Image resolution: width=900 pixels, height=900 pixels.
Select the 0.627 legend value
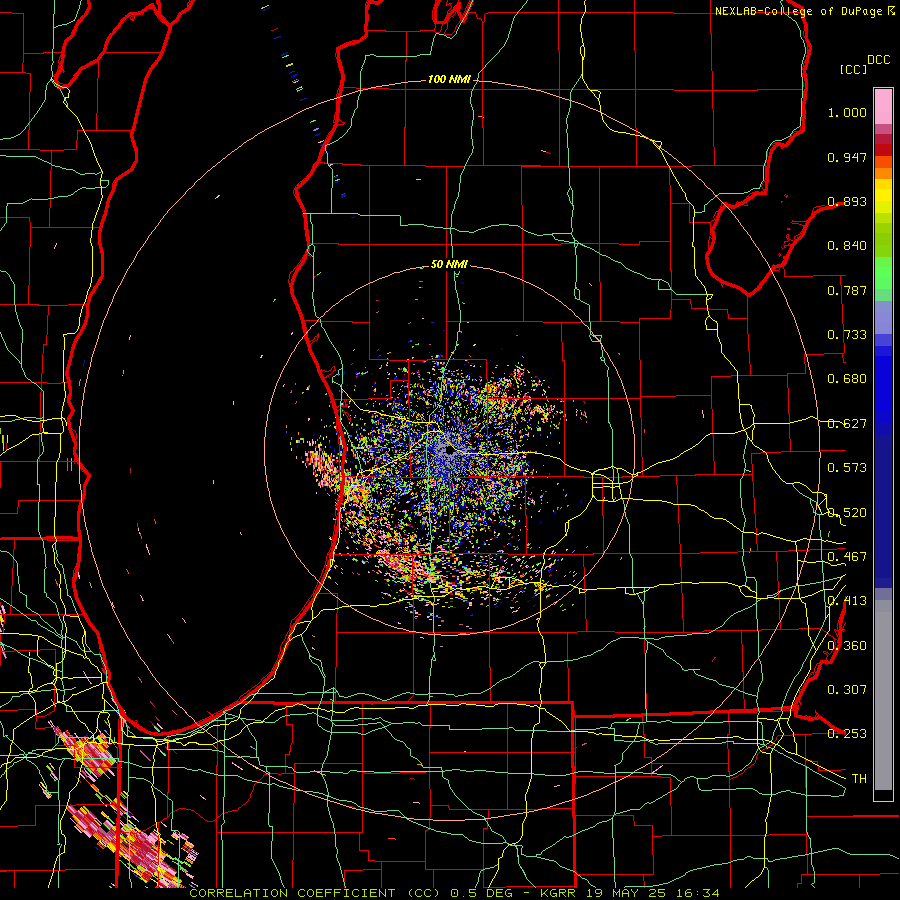point(847,424)
